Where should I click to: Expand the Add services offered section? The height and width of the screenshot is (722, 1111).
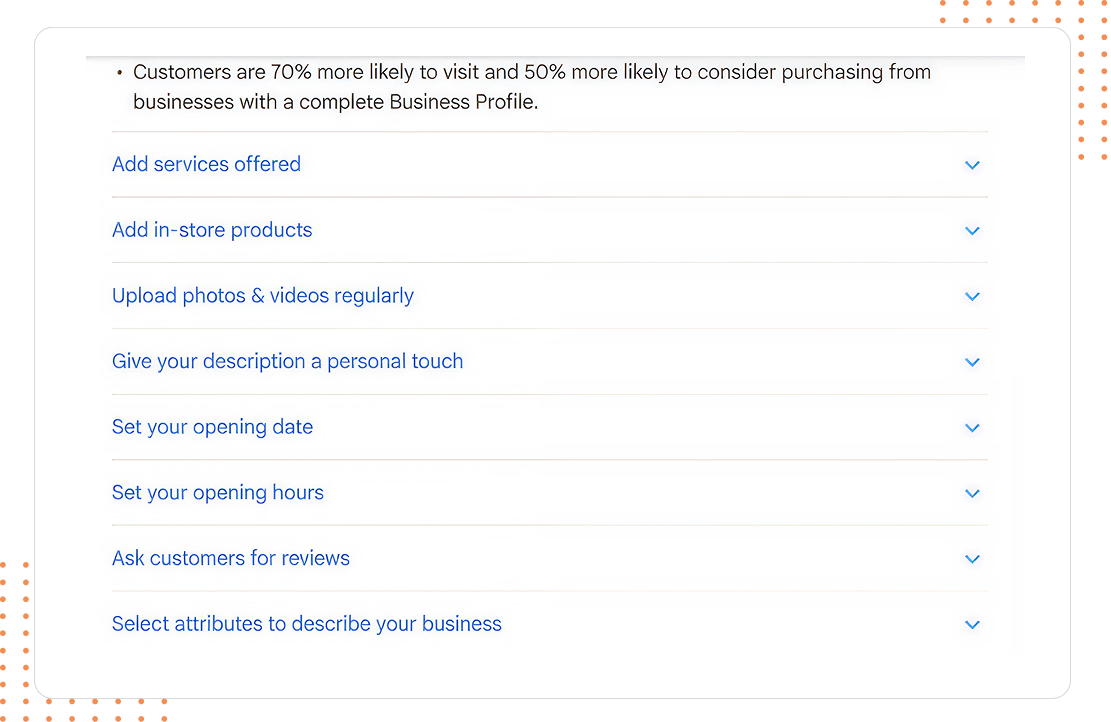[x=206, y=164]
